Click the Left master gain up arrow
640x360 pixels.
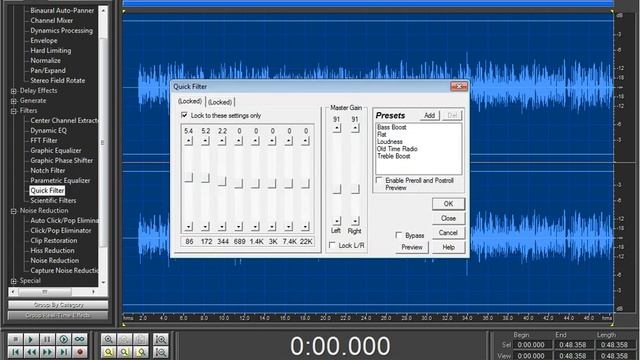pyautogui.click(x=336, y=128)
